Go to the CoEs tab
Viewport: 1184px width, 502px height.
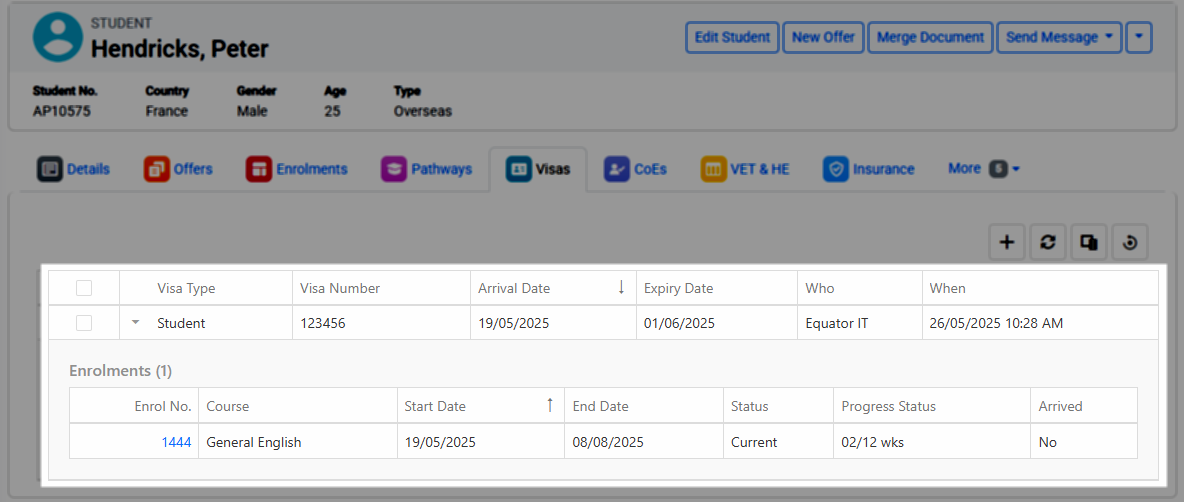636,169
